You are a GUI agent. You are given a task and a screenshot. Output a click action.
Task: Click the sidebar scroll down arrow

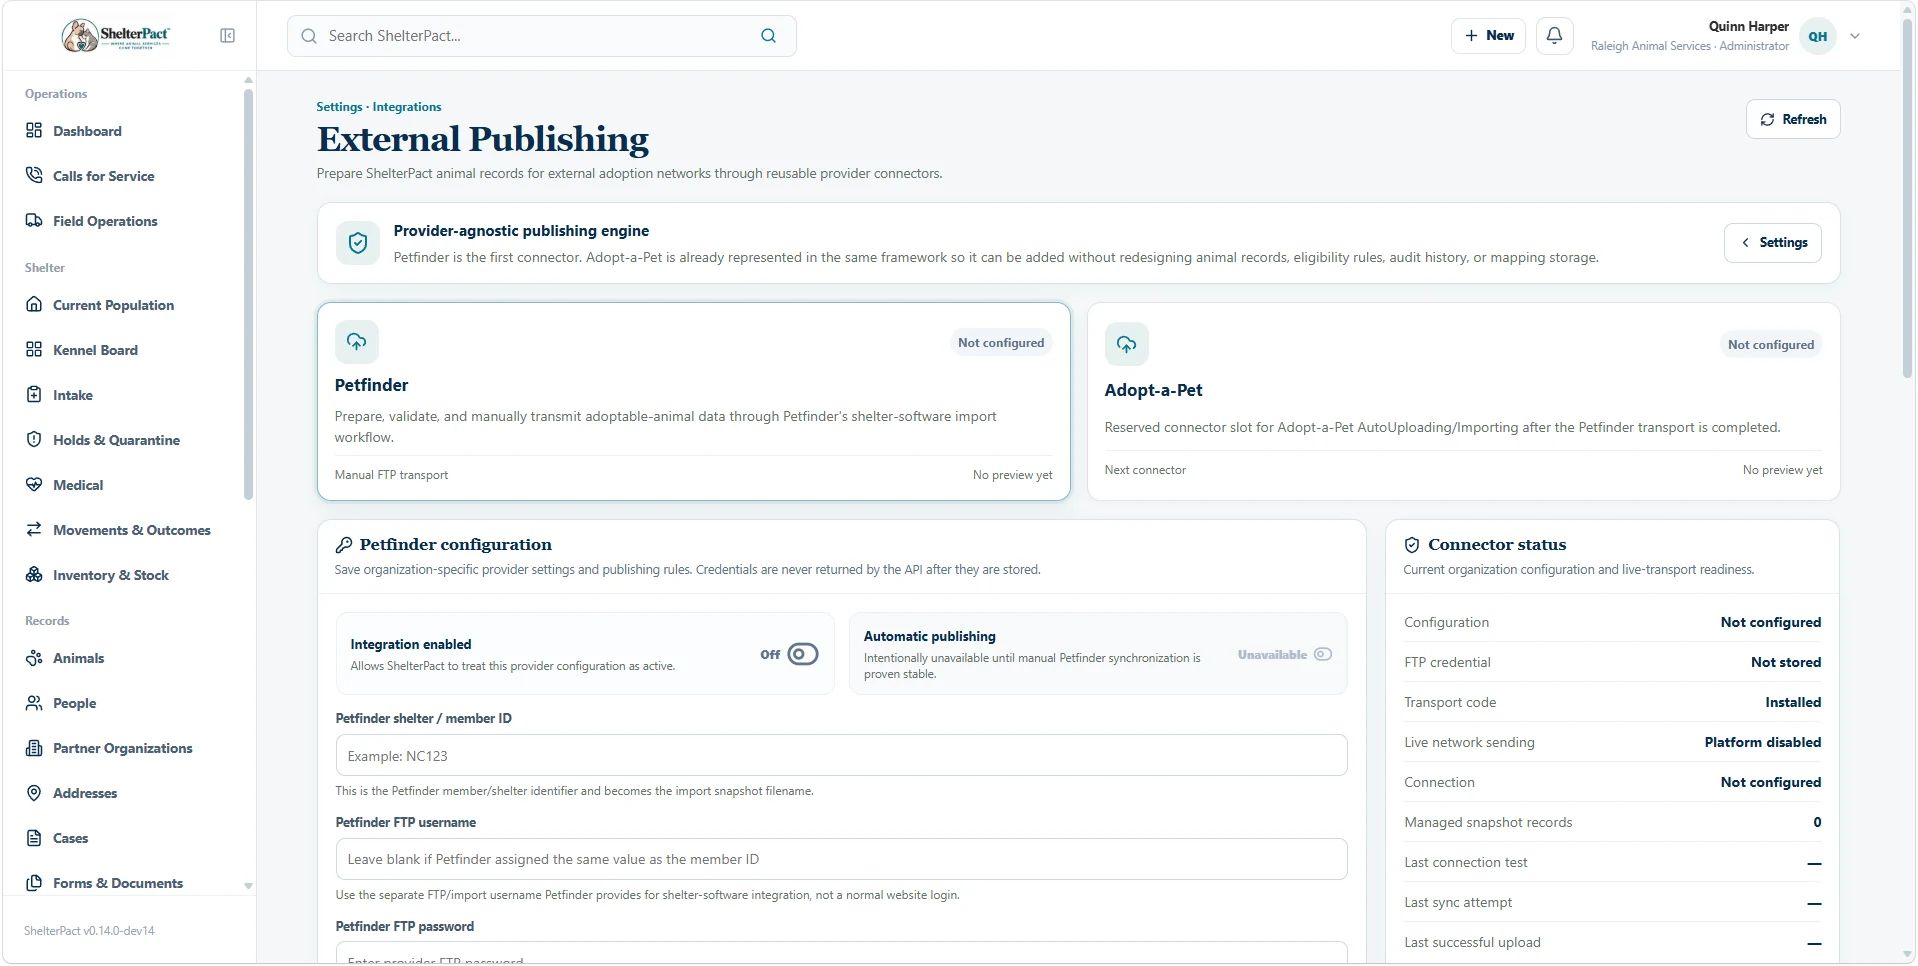pyautogui.click(x=248, y=886)
